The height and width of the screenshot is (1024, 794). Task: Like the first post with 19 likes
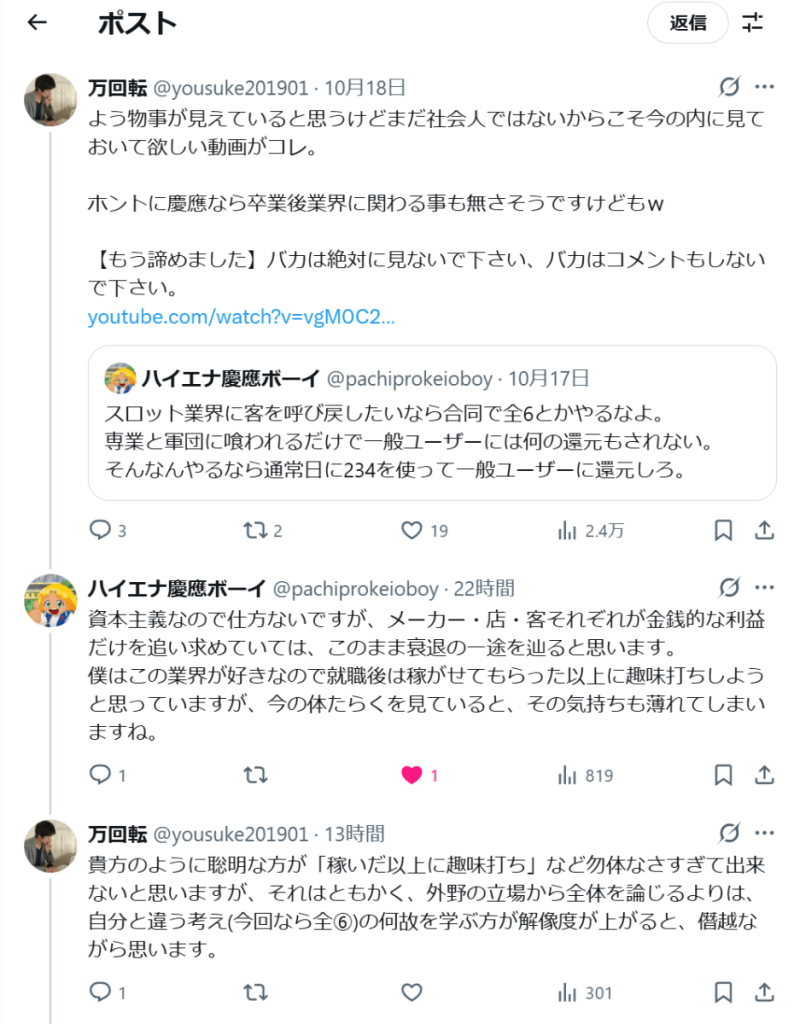412,530
